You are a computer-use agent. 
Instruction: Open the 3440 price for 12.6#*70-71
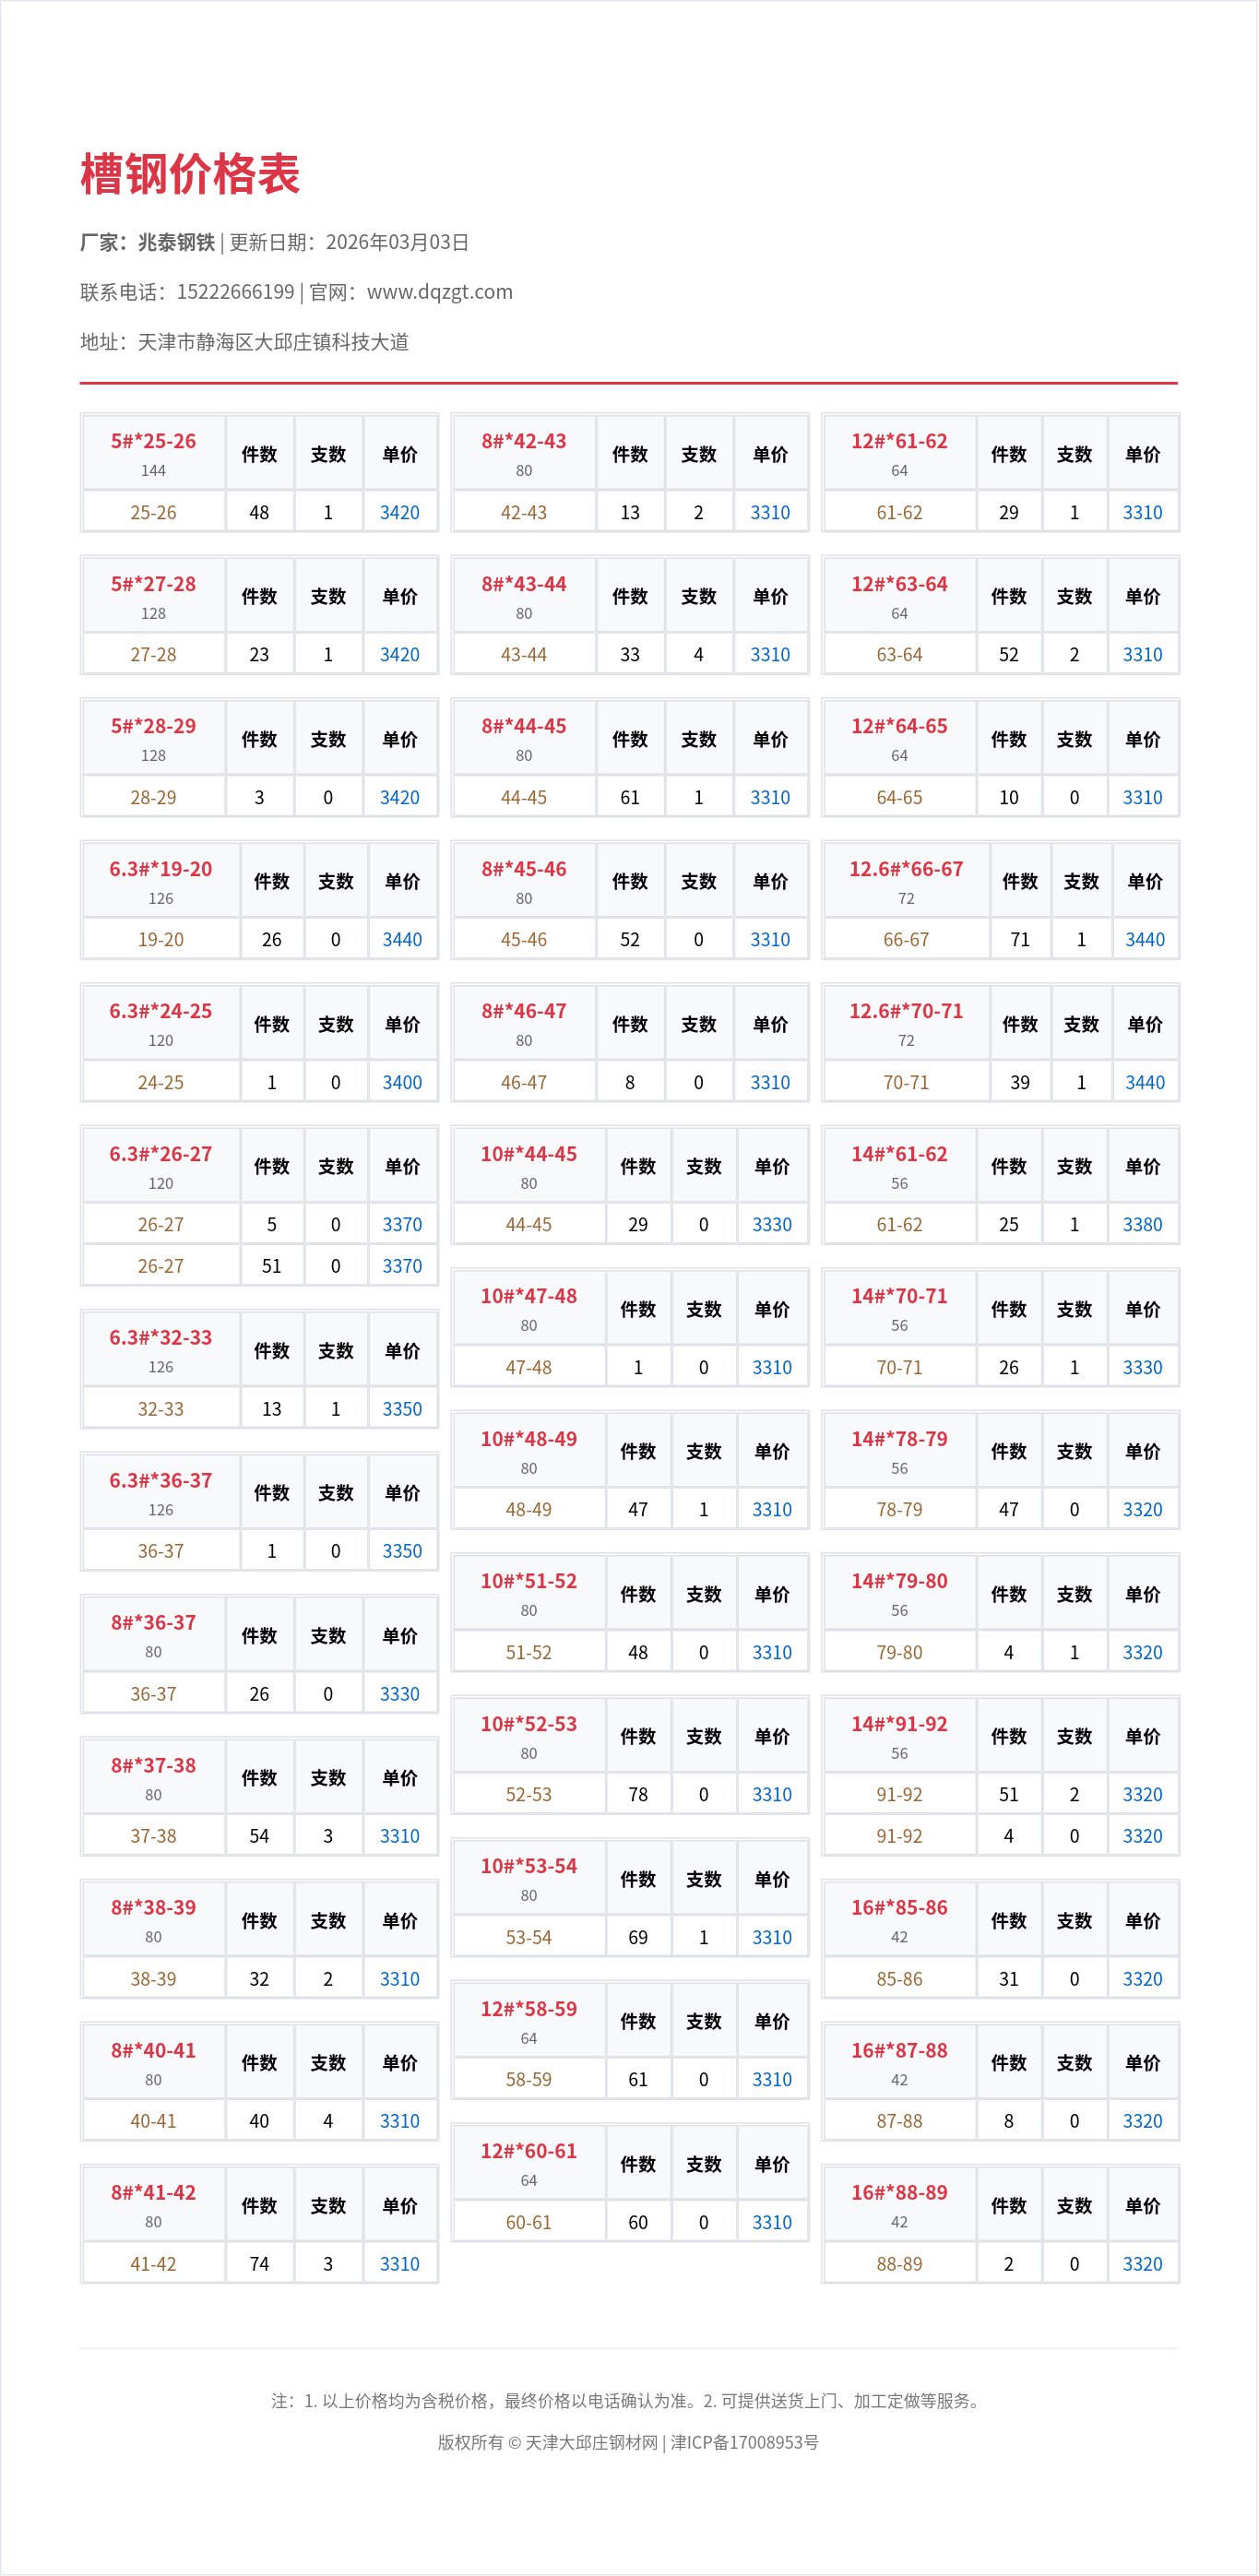pyautogui.click(x=1145, y=1082)
